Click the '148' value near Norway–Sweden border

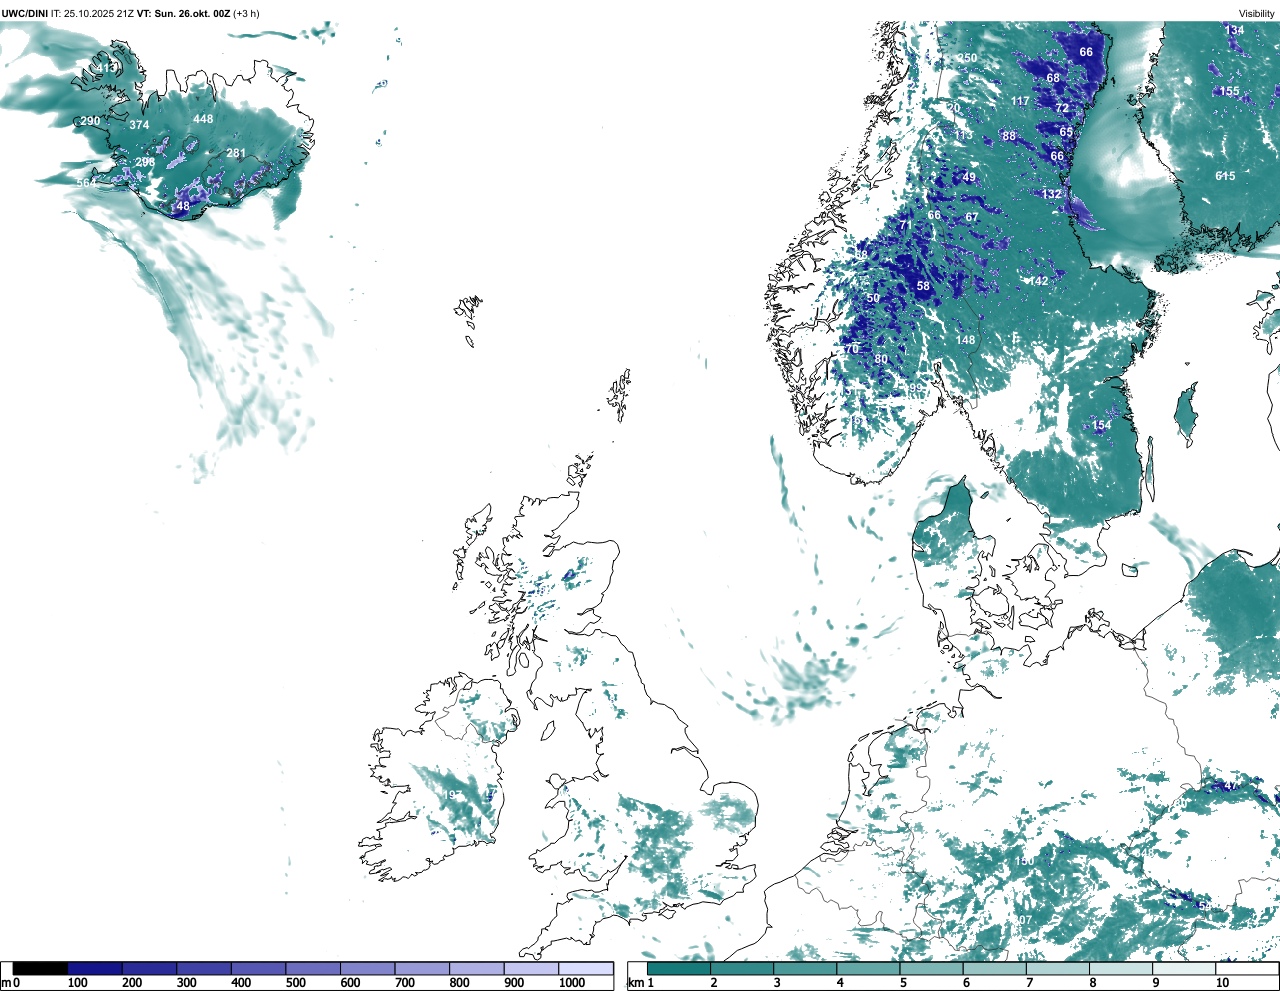click(x=965, y=340)
